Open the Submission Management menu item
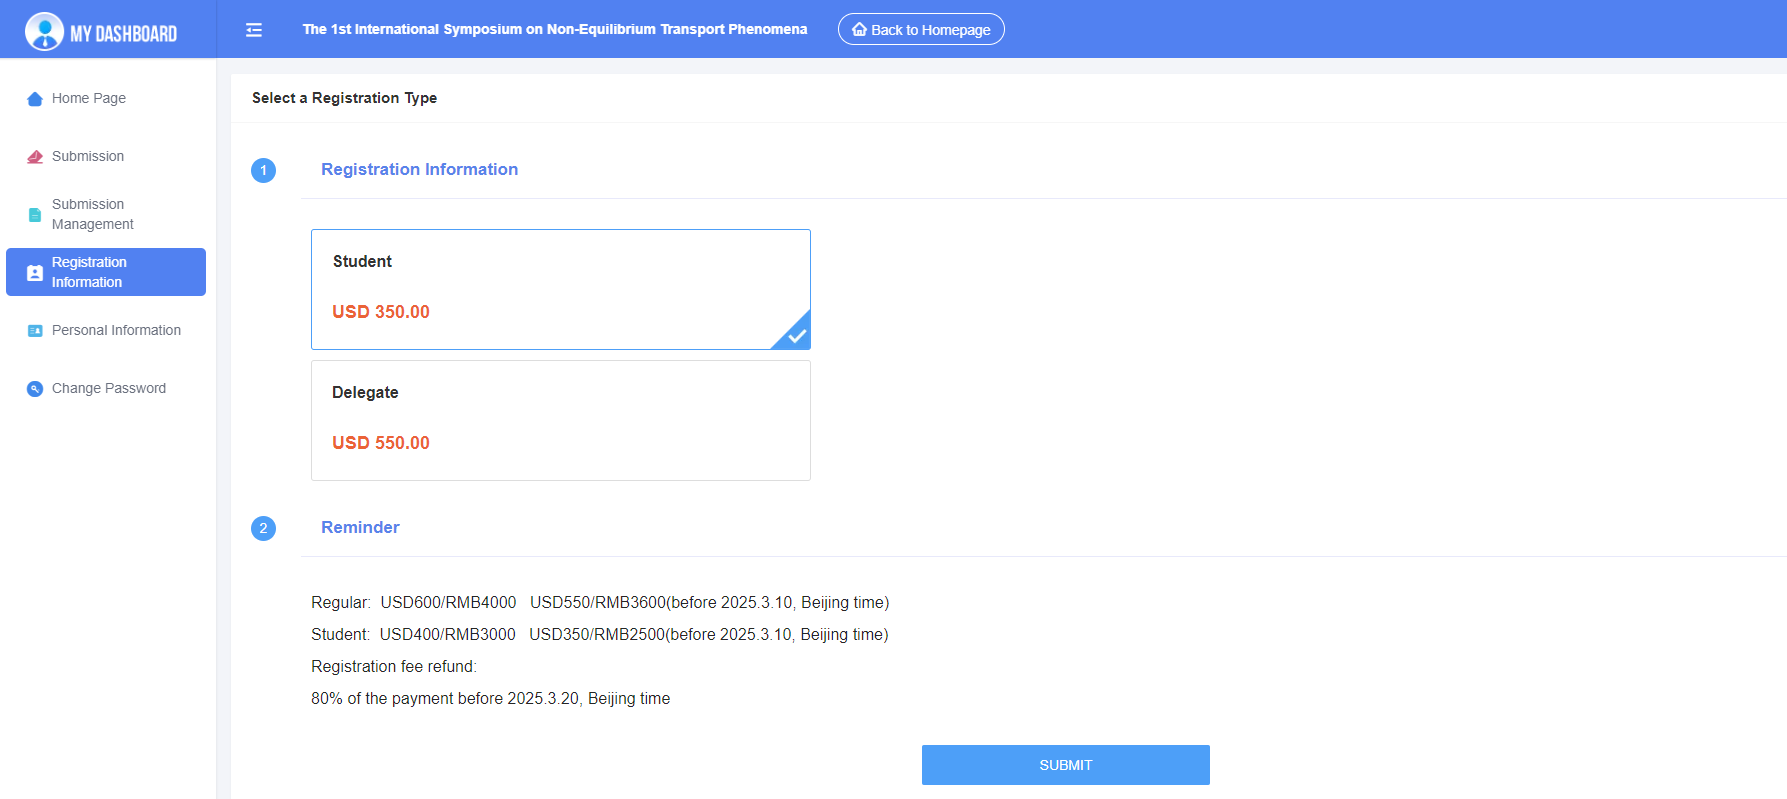 (92, 214)
